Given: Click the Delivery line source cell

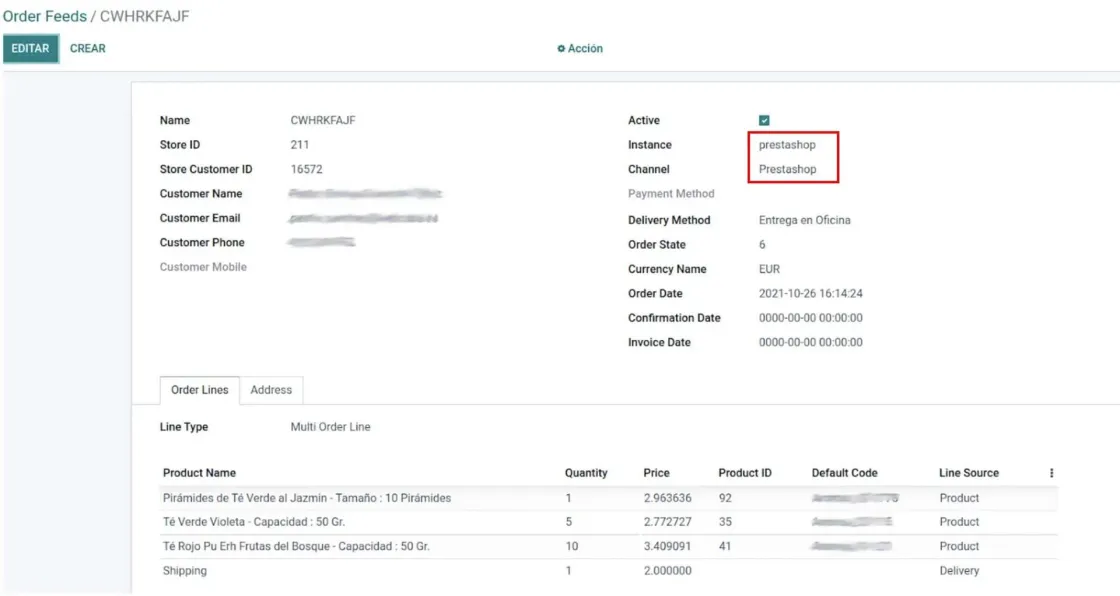Looking at the screenshot, I should click(x=959, y=571).
